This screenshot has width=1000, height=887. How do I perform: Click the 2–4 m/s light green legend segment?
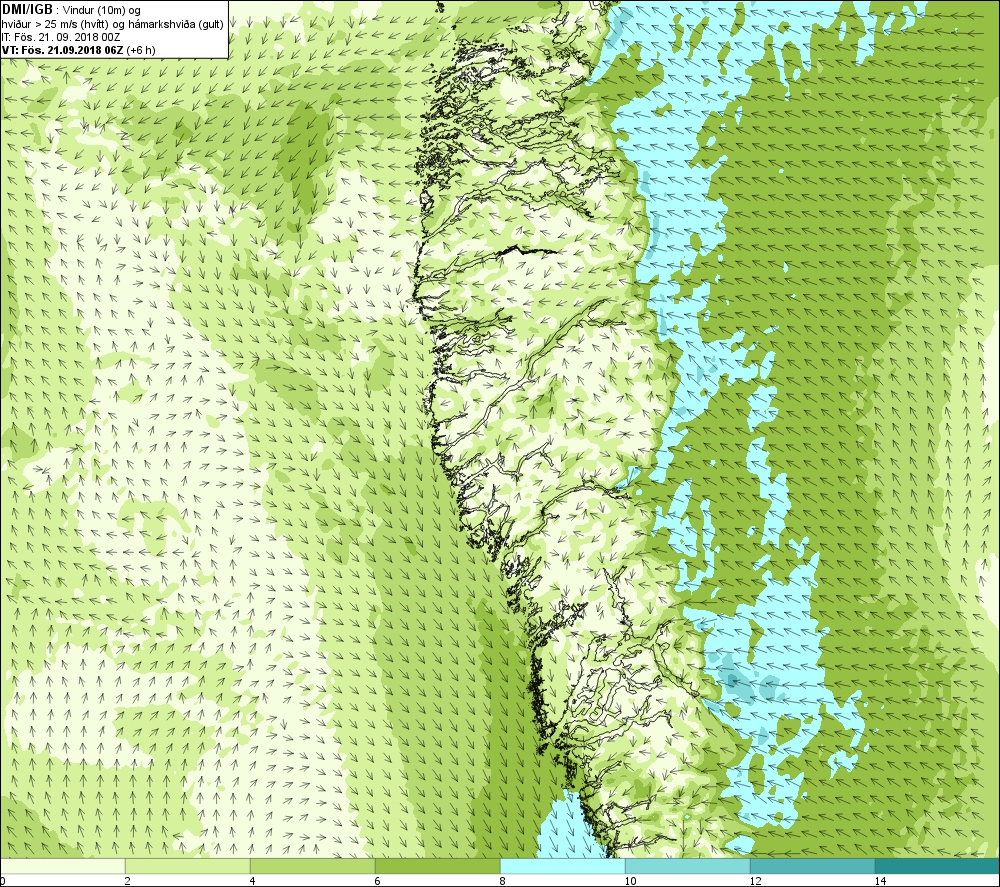click(188, 866)
